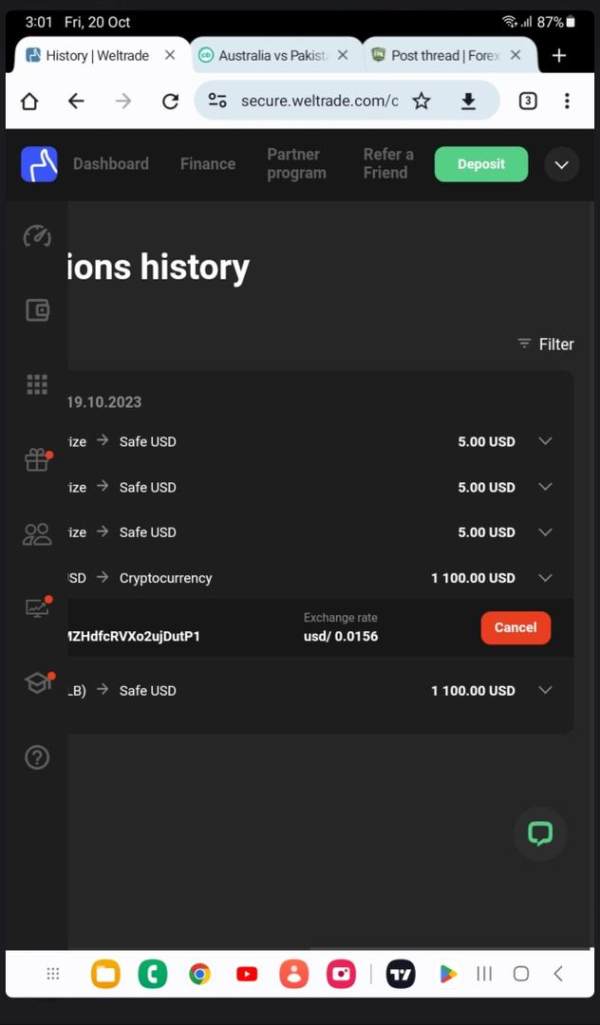Click the Weltrade logo icon
The image size is (600, 1025).
[39, 164]
